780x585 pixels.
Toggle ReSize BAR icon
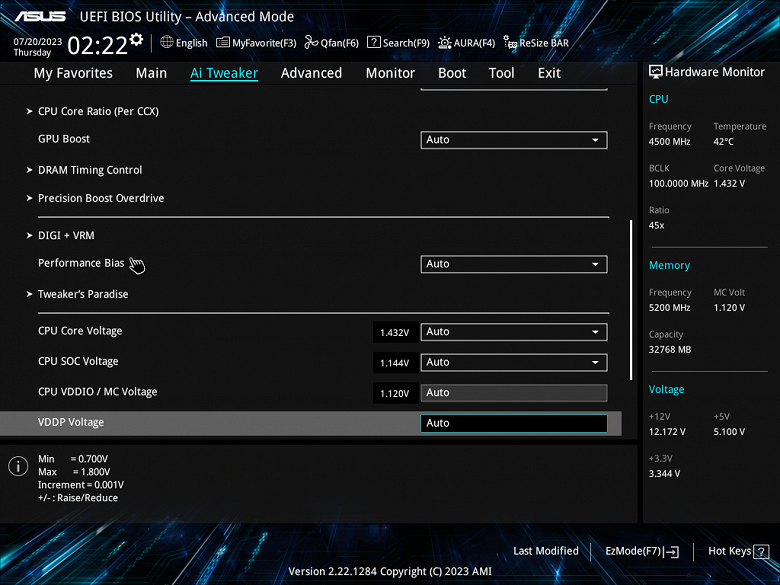[510, 43]
